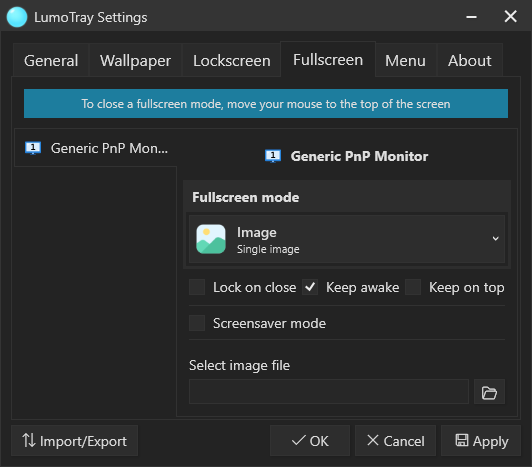Click the Image mode landscape picture icon
Screen dimensions: 532x467
pyautogui.click(x=211, y=239)
